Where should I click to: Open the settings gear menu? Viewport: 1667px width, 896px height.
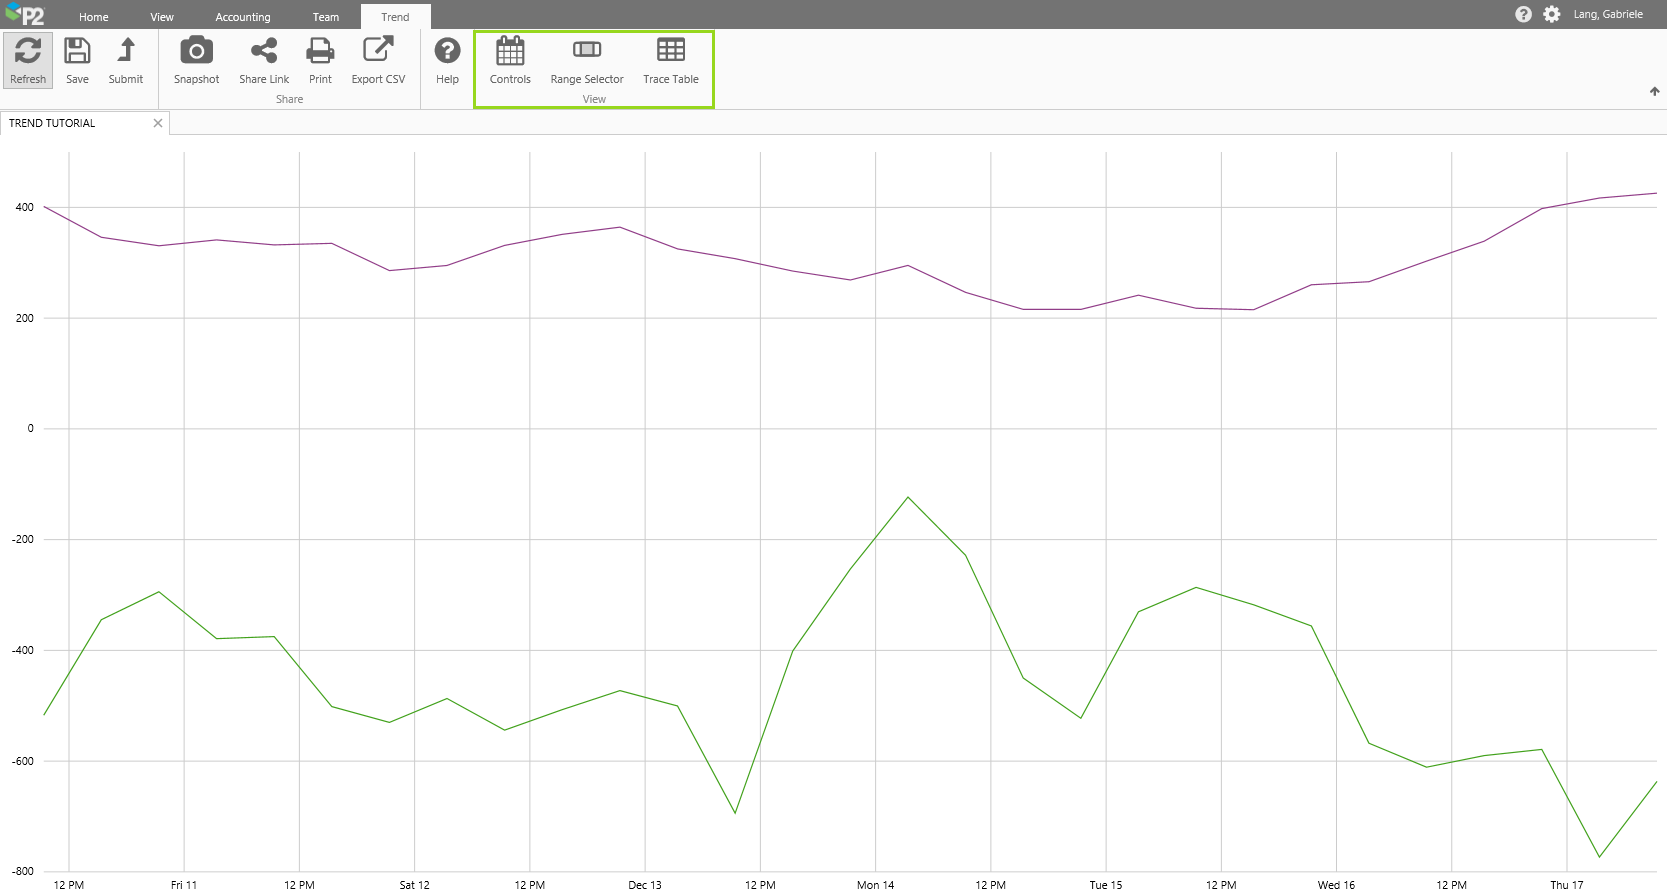pos(1551,14)
